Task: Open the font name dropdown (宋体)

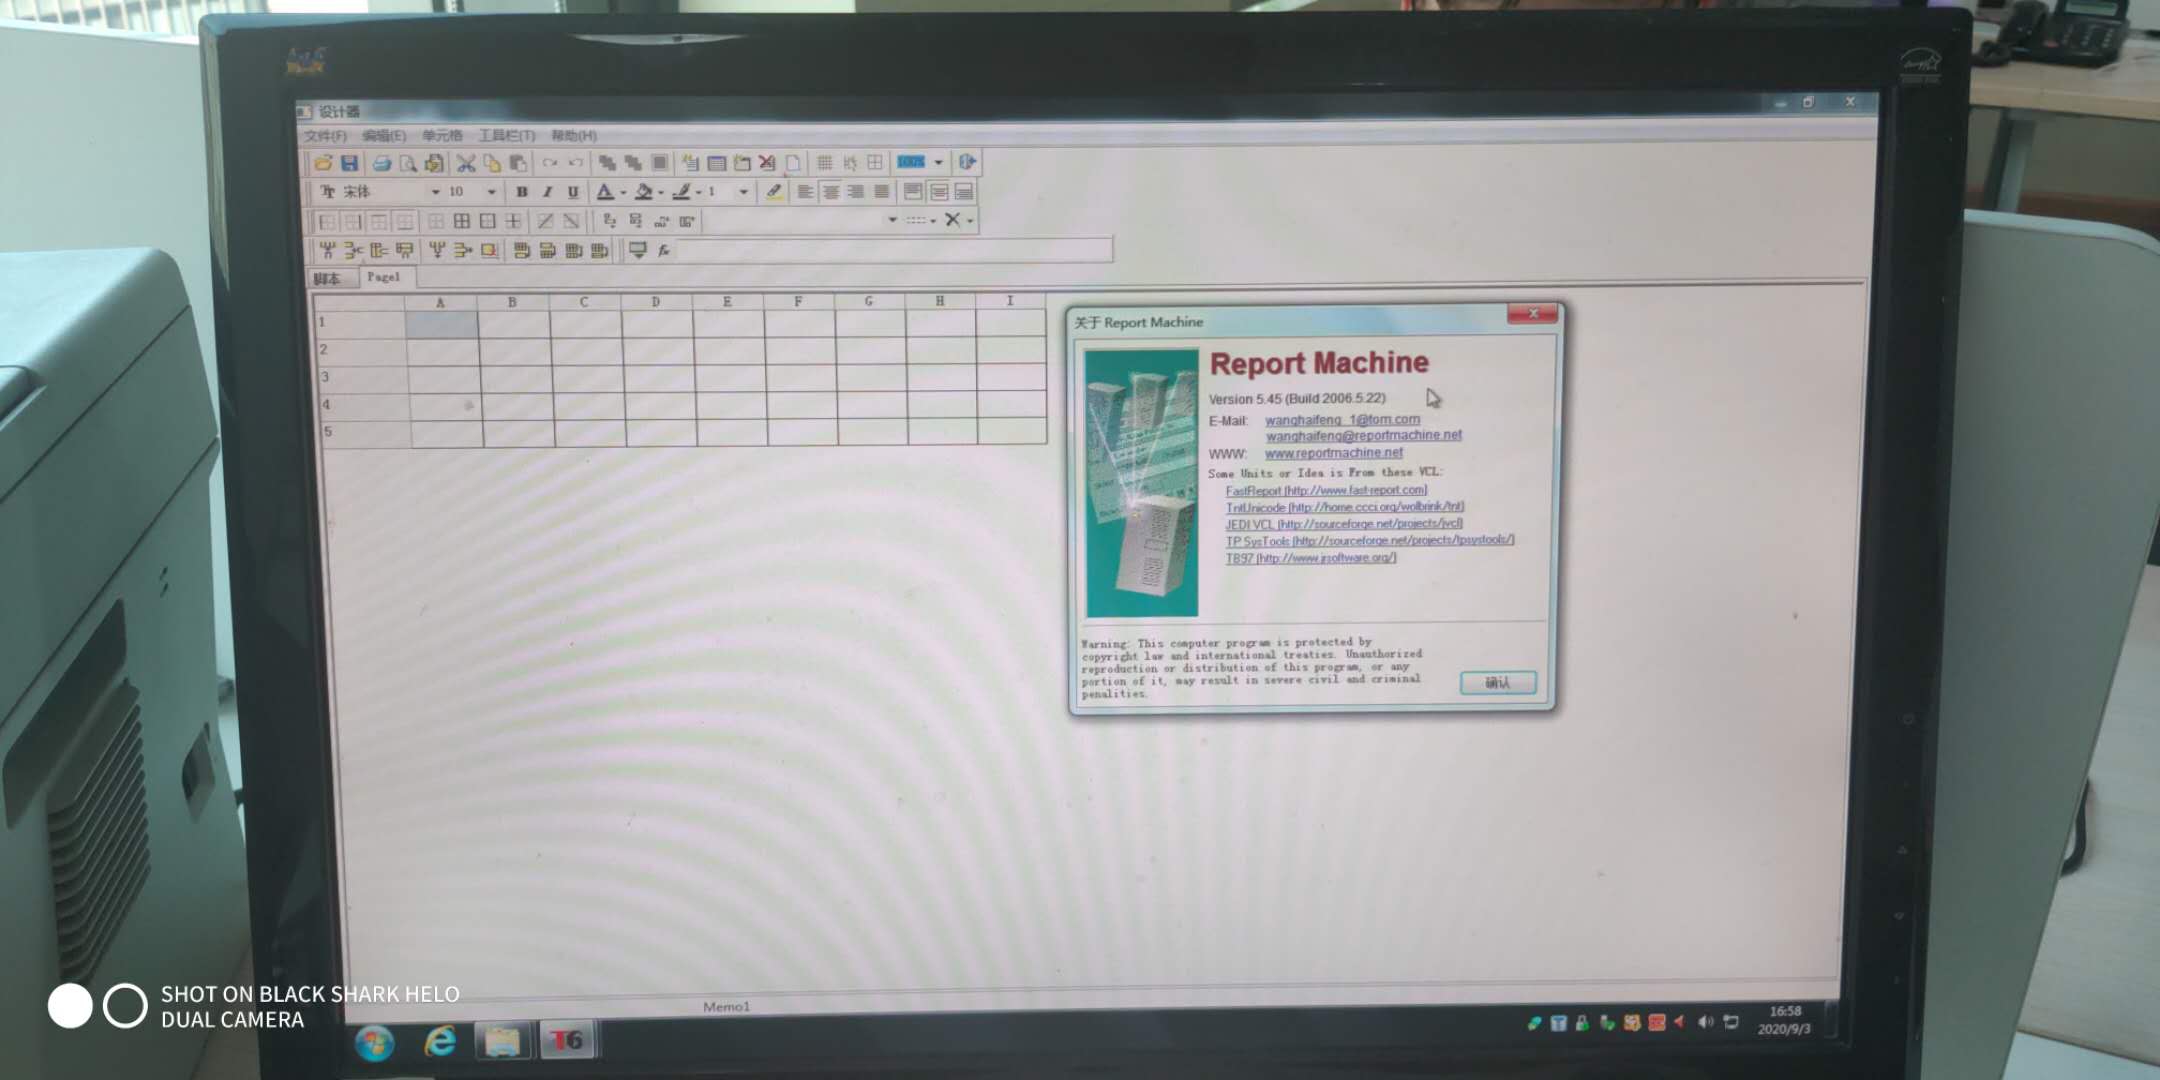Action: point(435,192)
